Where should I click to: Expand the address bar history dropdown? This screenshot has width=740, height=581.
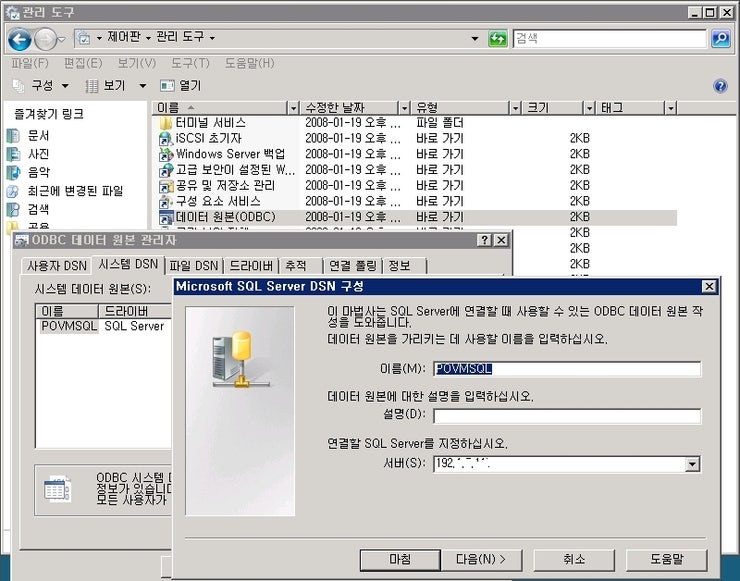[475, 38]
